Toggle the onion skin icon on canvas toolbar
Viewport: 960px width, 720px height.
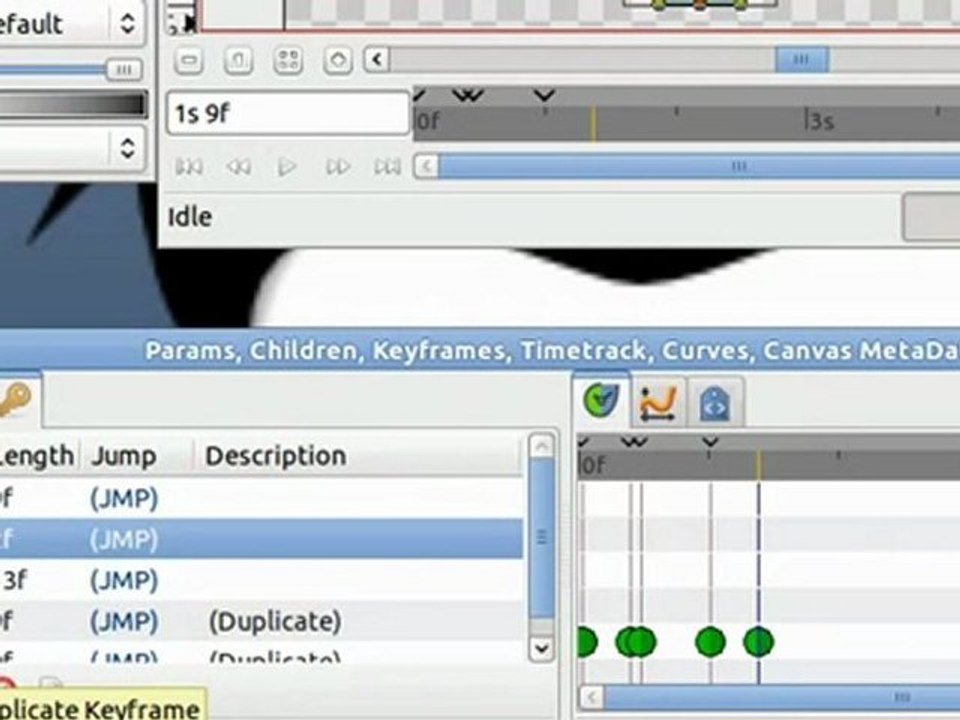[338, 61]
